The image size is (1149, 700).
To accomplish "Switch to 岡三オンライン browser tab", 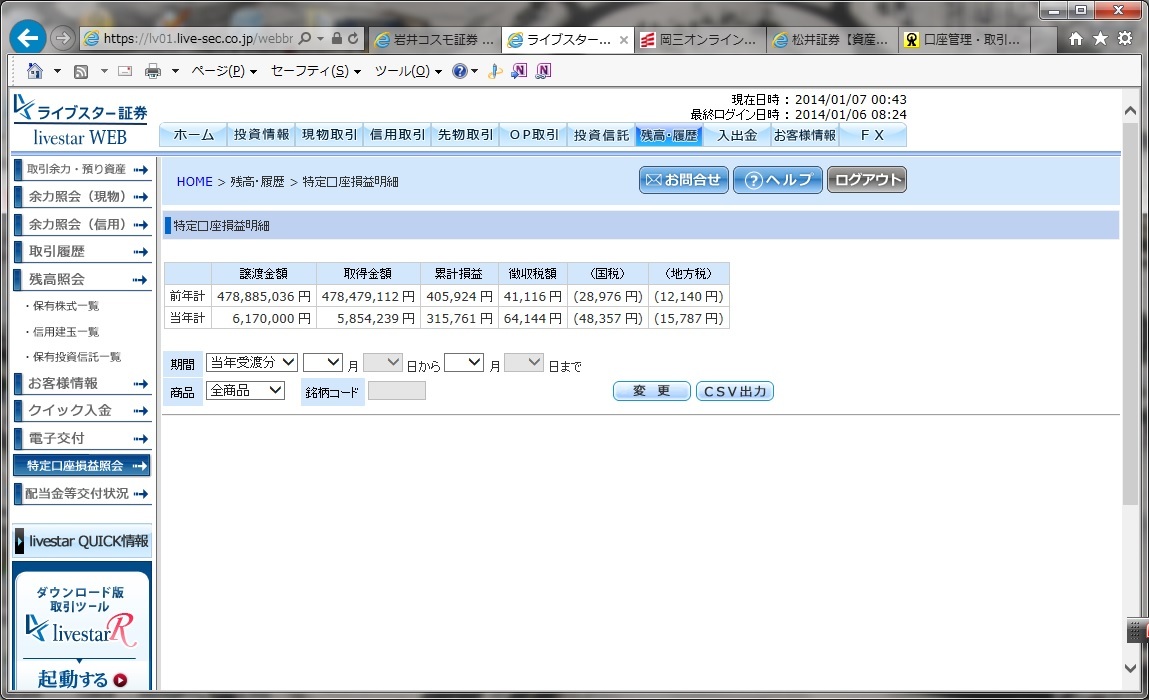I will [701, 40].
